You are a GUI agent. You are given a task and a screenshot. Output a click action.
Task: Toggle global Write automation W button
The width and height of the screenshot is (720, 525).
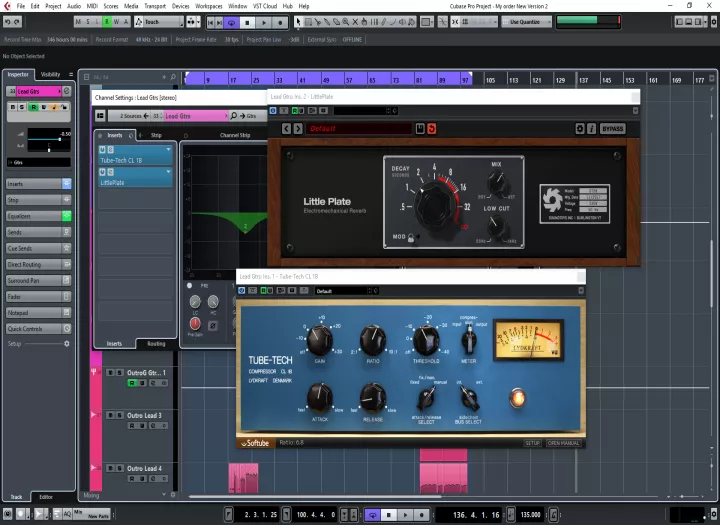click(116, 22)
